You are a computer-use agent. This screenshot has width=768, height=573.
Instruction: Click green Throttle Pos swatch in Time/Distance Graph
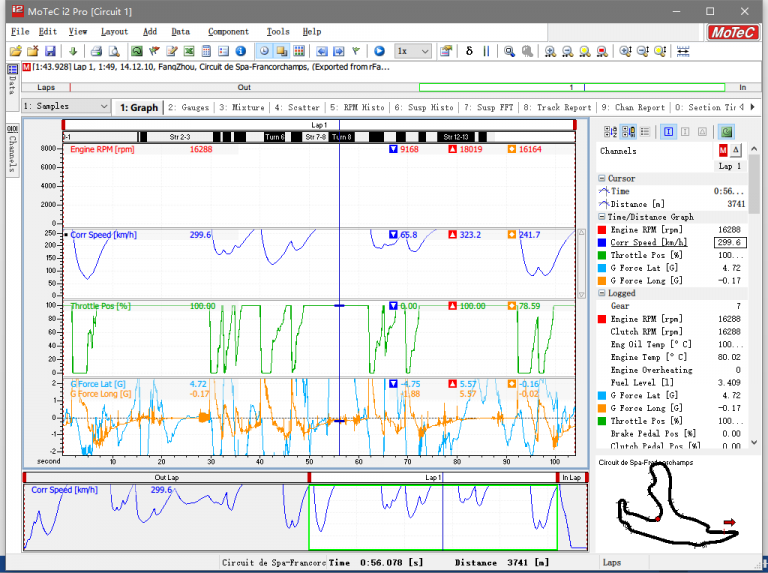(602, 255)
